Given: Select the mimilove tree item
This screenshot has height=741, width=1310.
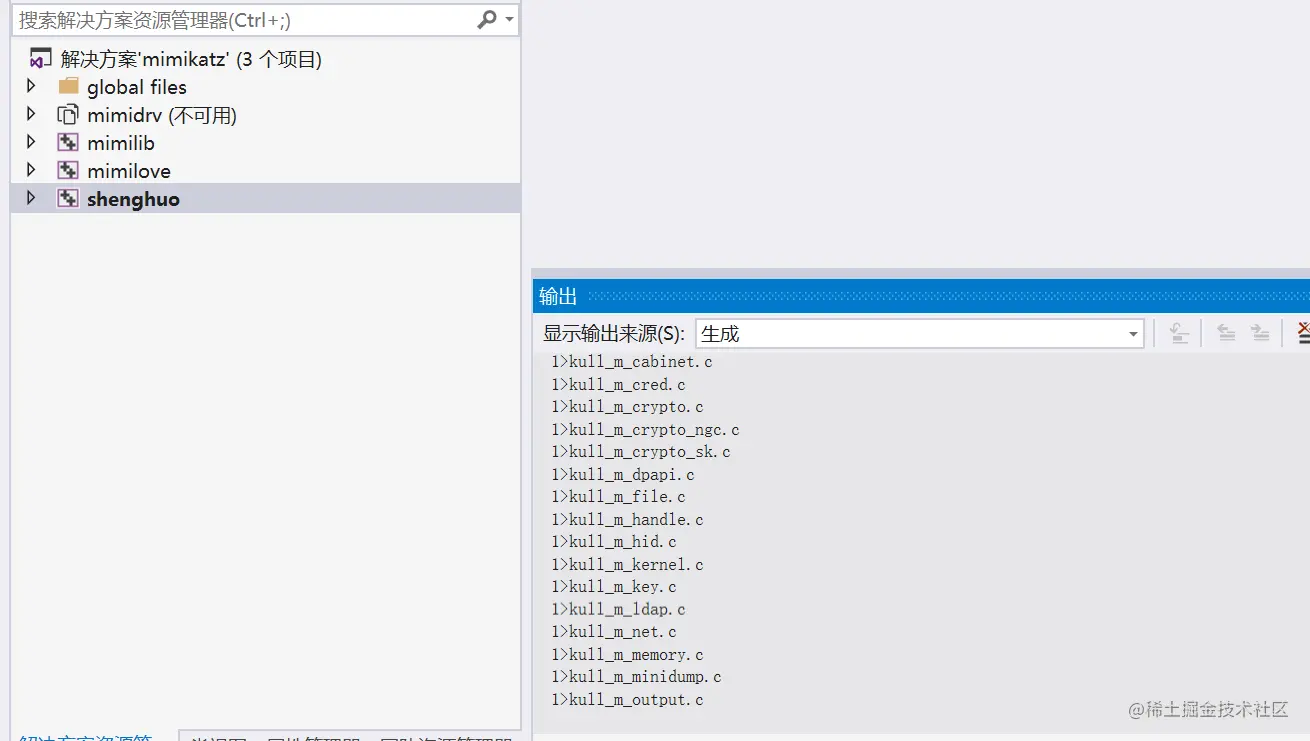Looking at the screenshot, I should coord(129,171).
